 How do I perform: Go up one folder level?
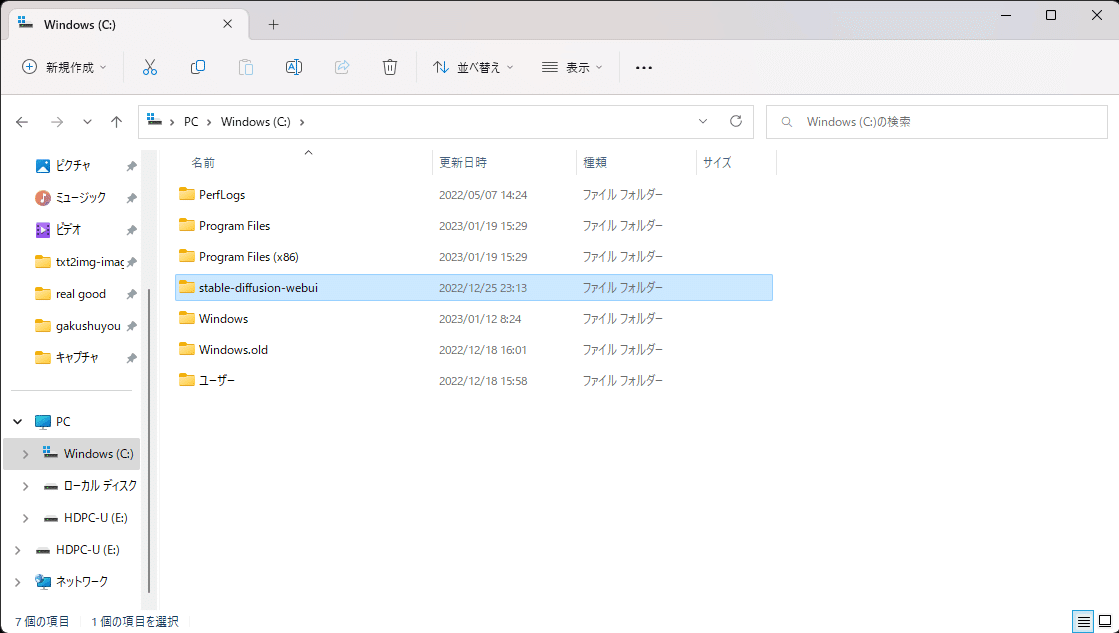tap(116, 122)
